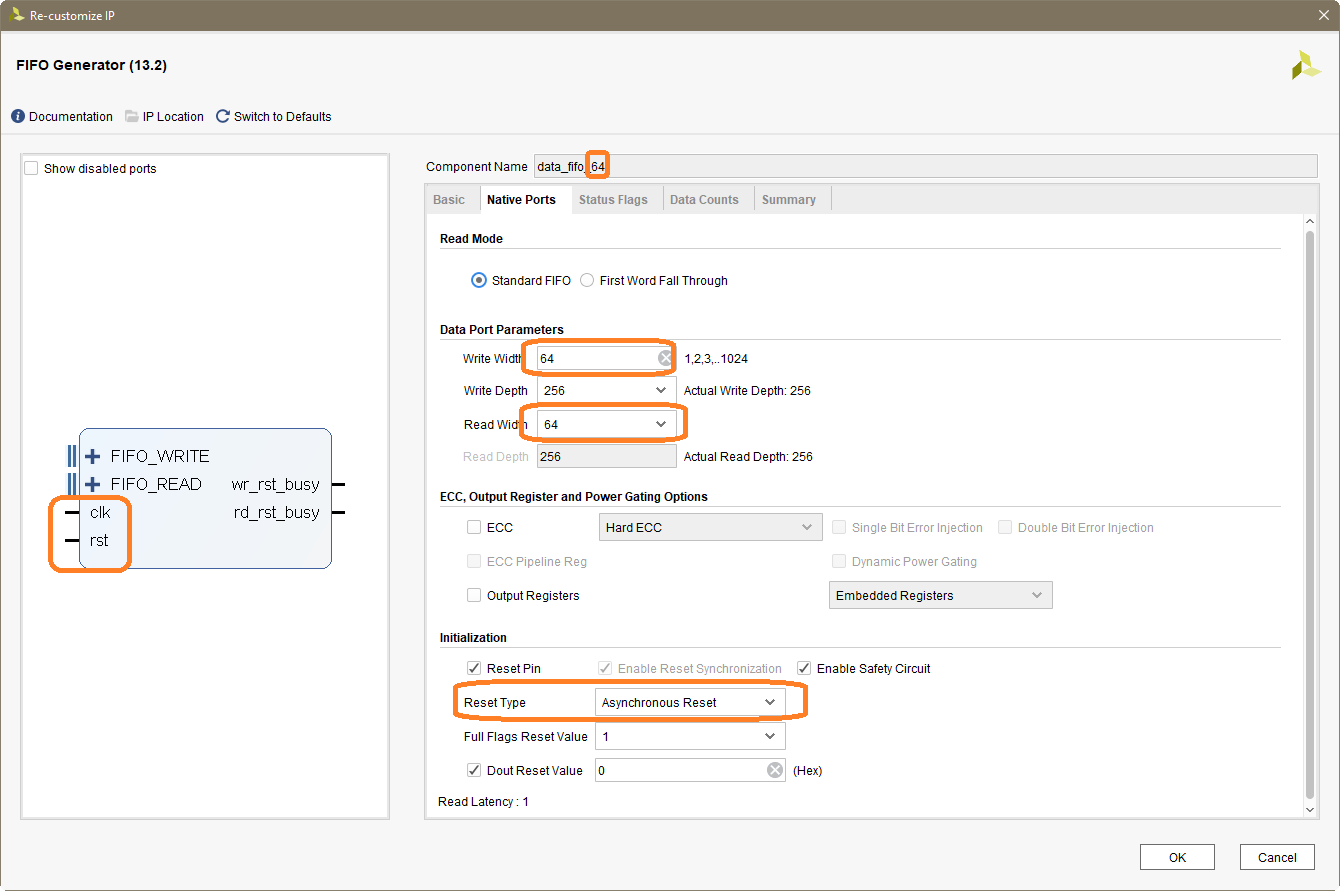
Task: Expand the FIFO_WRITE interface plus icon
Action: click(92, 455)
